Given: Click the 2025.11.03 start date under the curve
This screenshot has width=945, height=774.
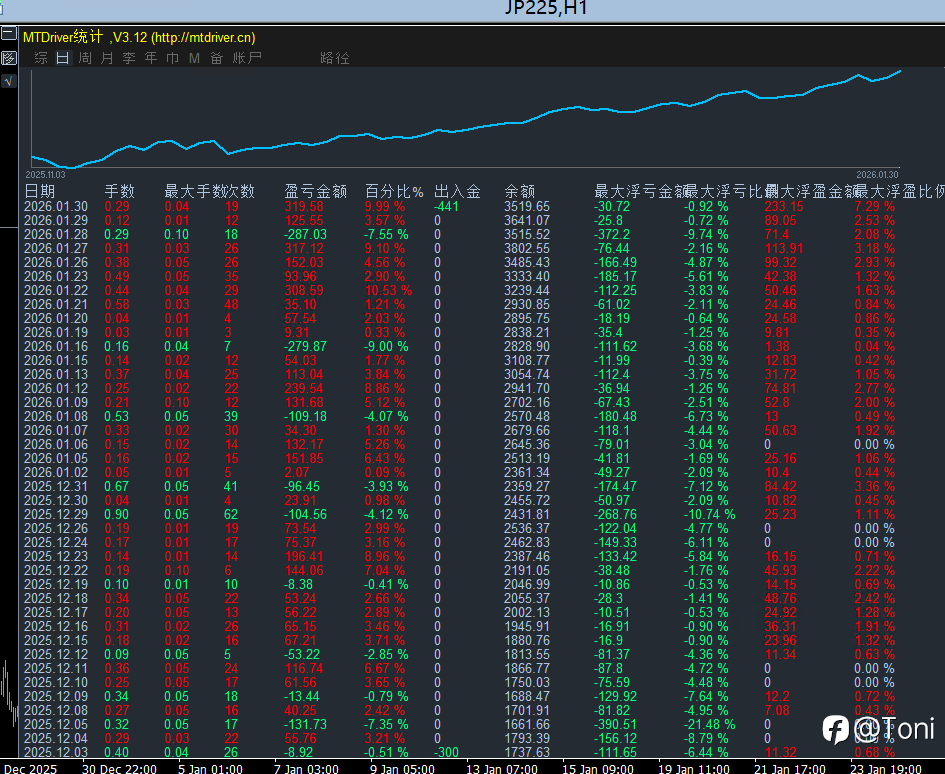Looking at the screenshot, I should click(x=45, y=175).
